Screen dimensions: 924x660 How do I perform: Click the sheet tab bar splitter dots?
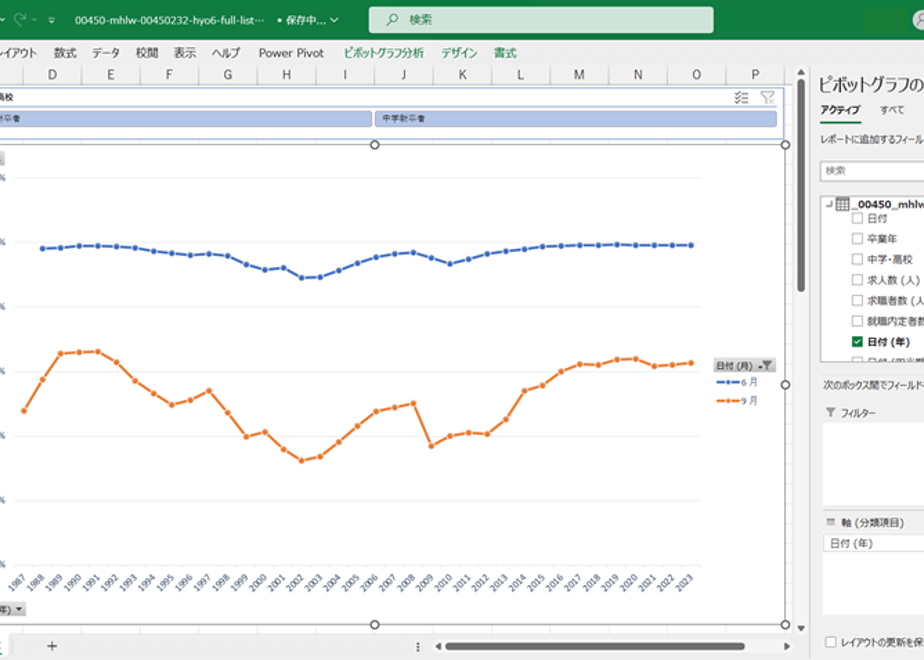[418, 646]
